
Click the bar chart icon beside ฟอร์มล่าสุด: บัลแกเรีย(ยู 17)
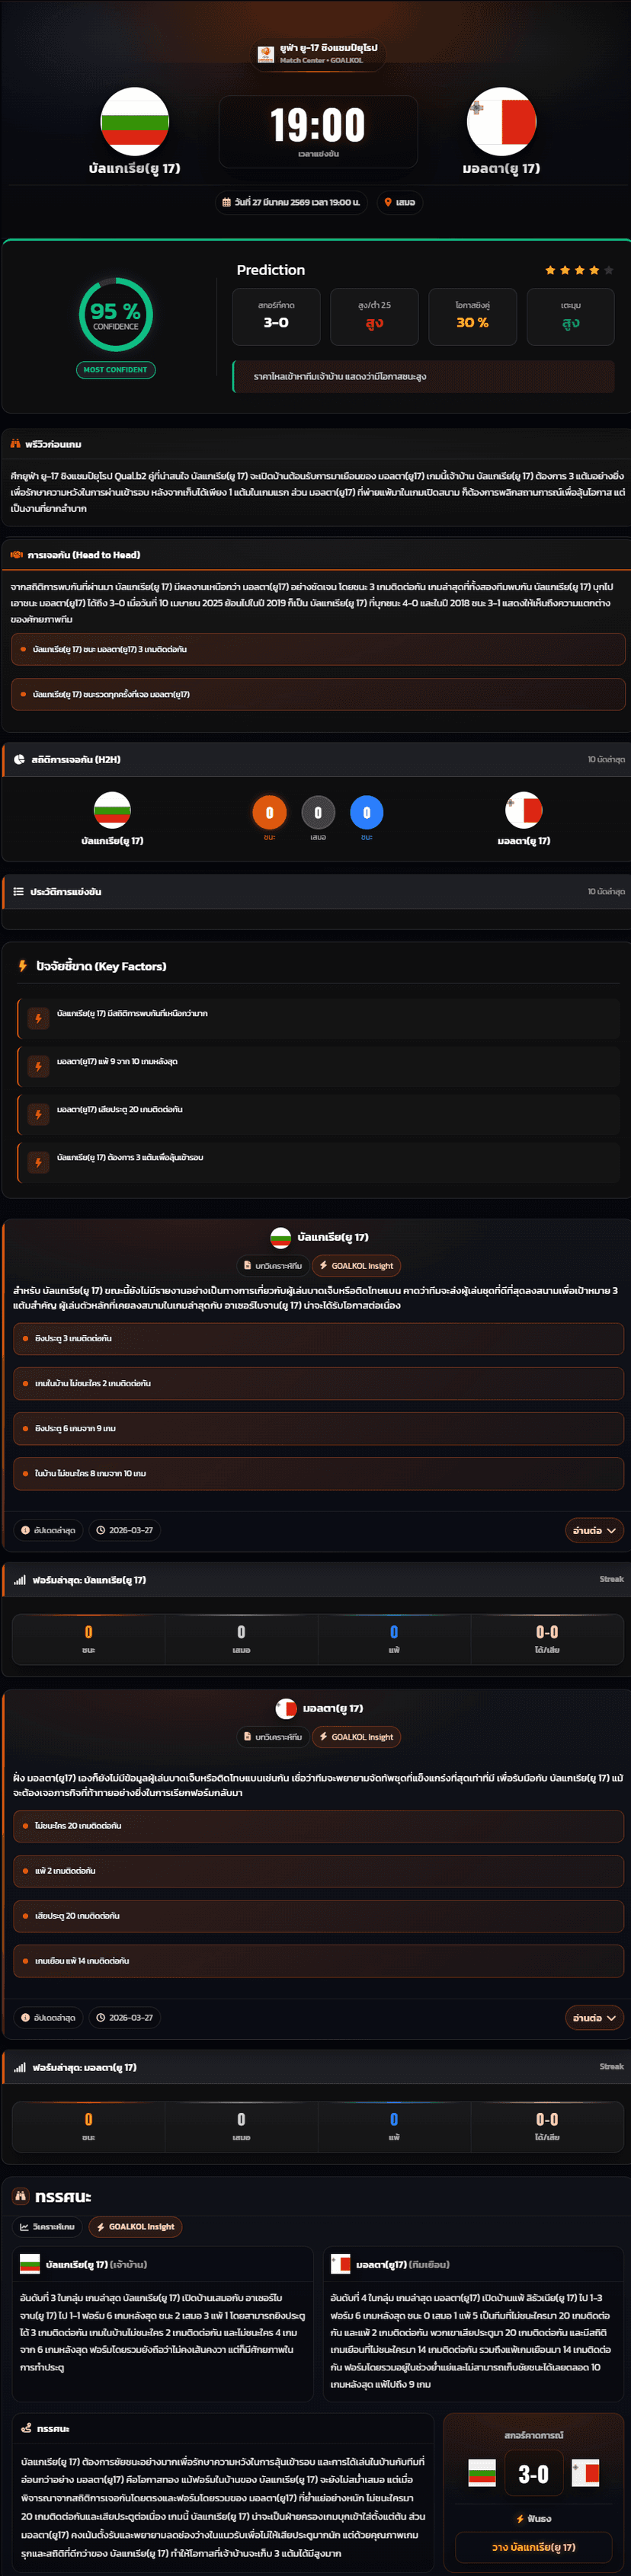(20, 1580)
